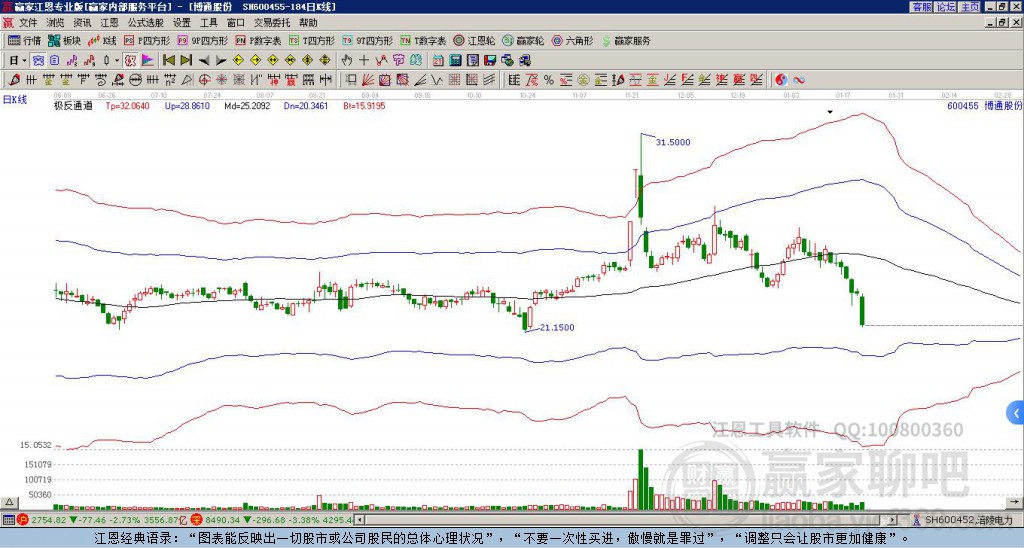Click the 主页 button in title bar
This screenshot has height=548, width=1024.
point(970,7)
